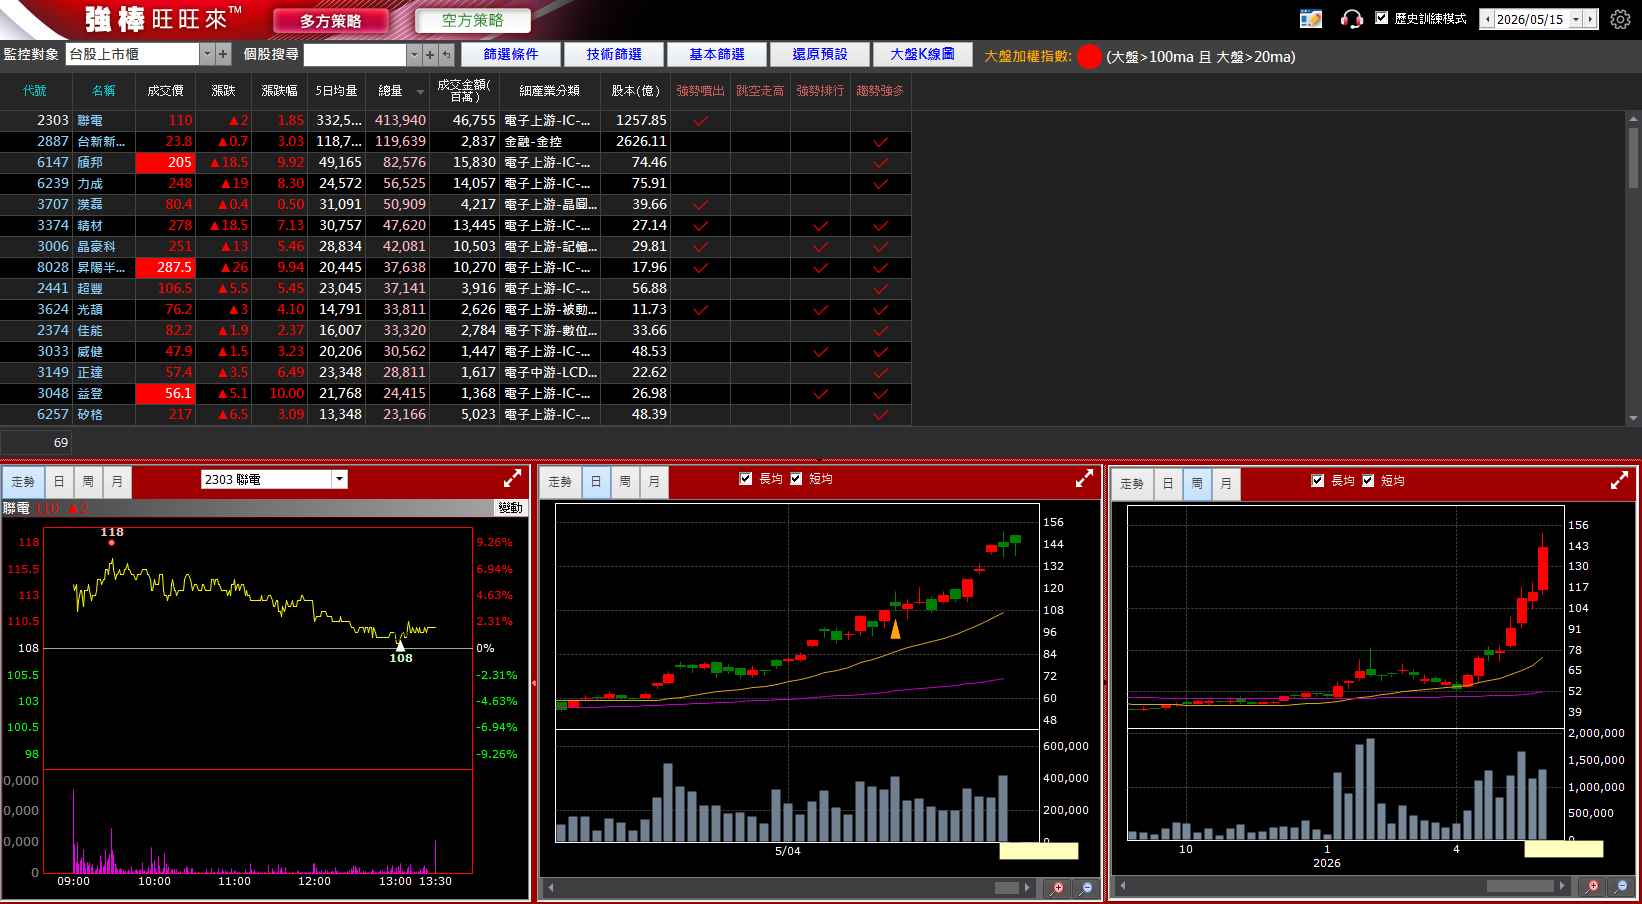Toggle 短均 checkbox on daily chart
Screen dimensions: 1642x904
coord(796,479)
